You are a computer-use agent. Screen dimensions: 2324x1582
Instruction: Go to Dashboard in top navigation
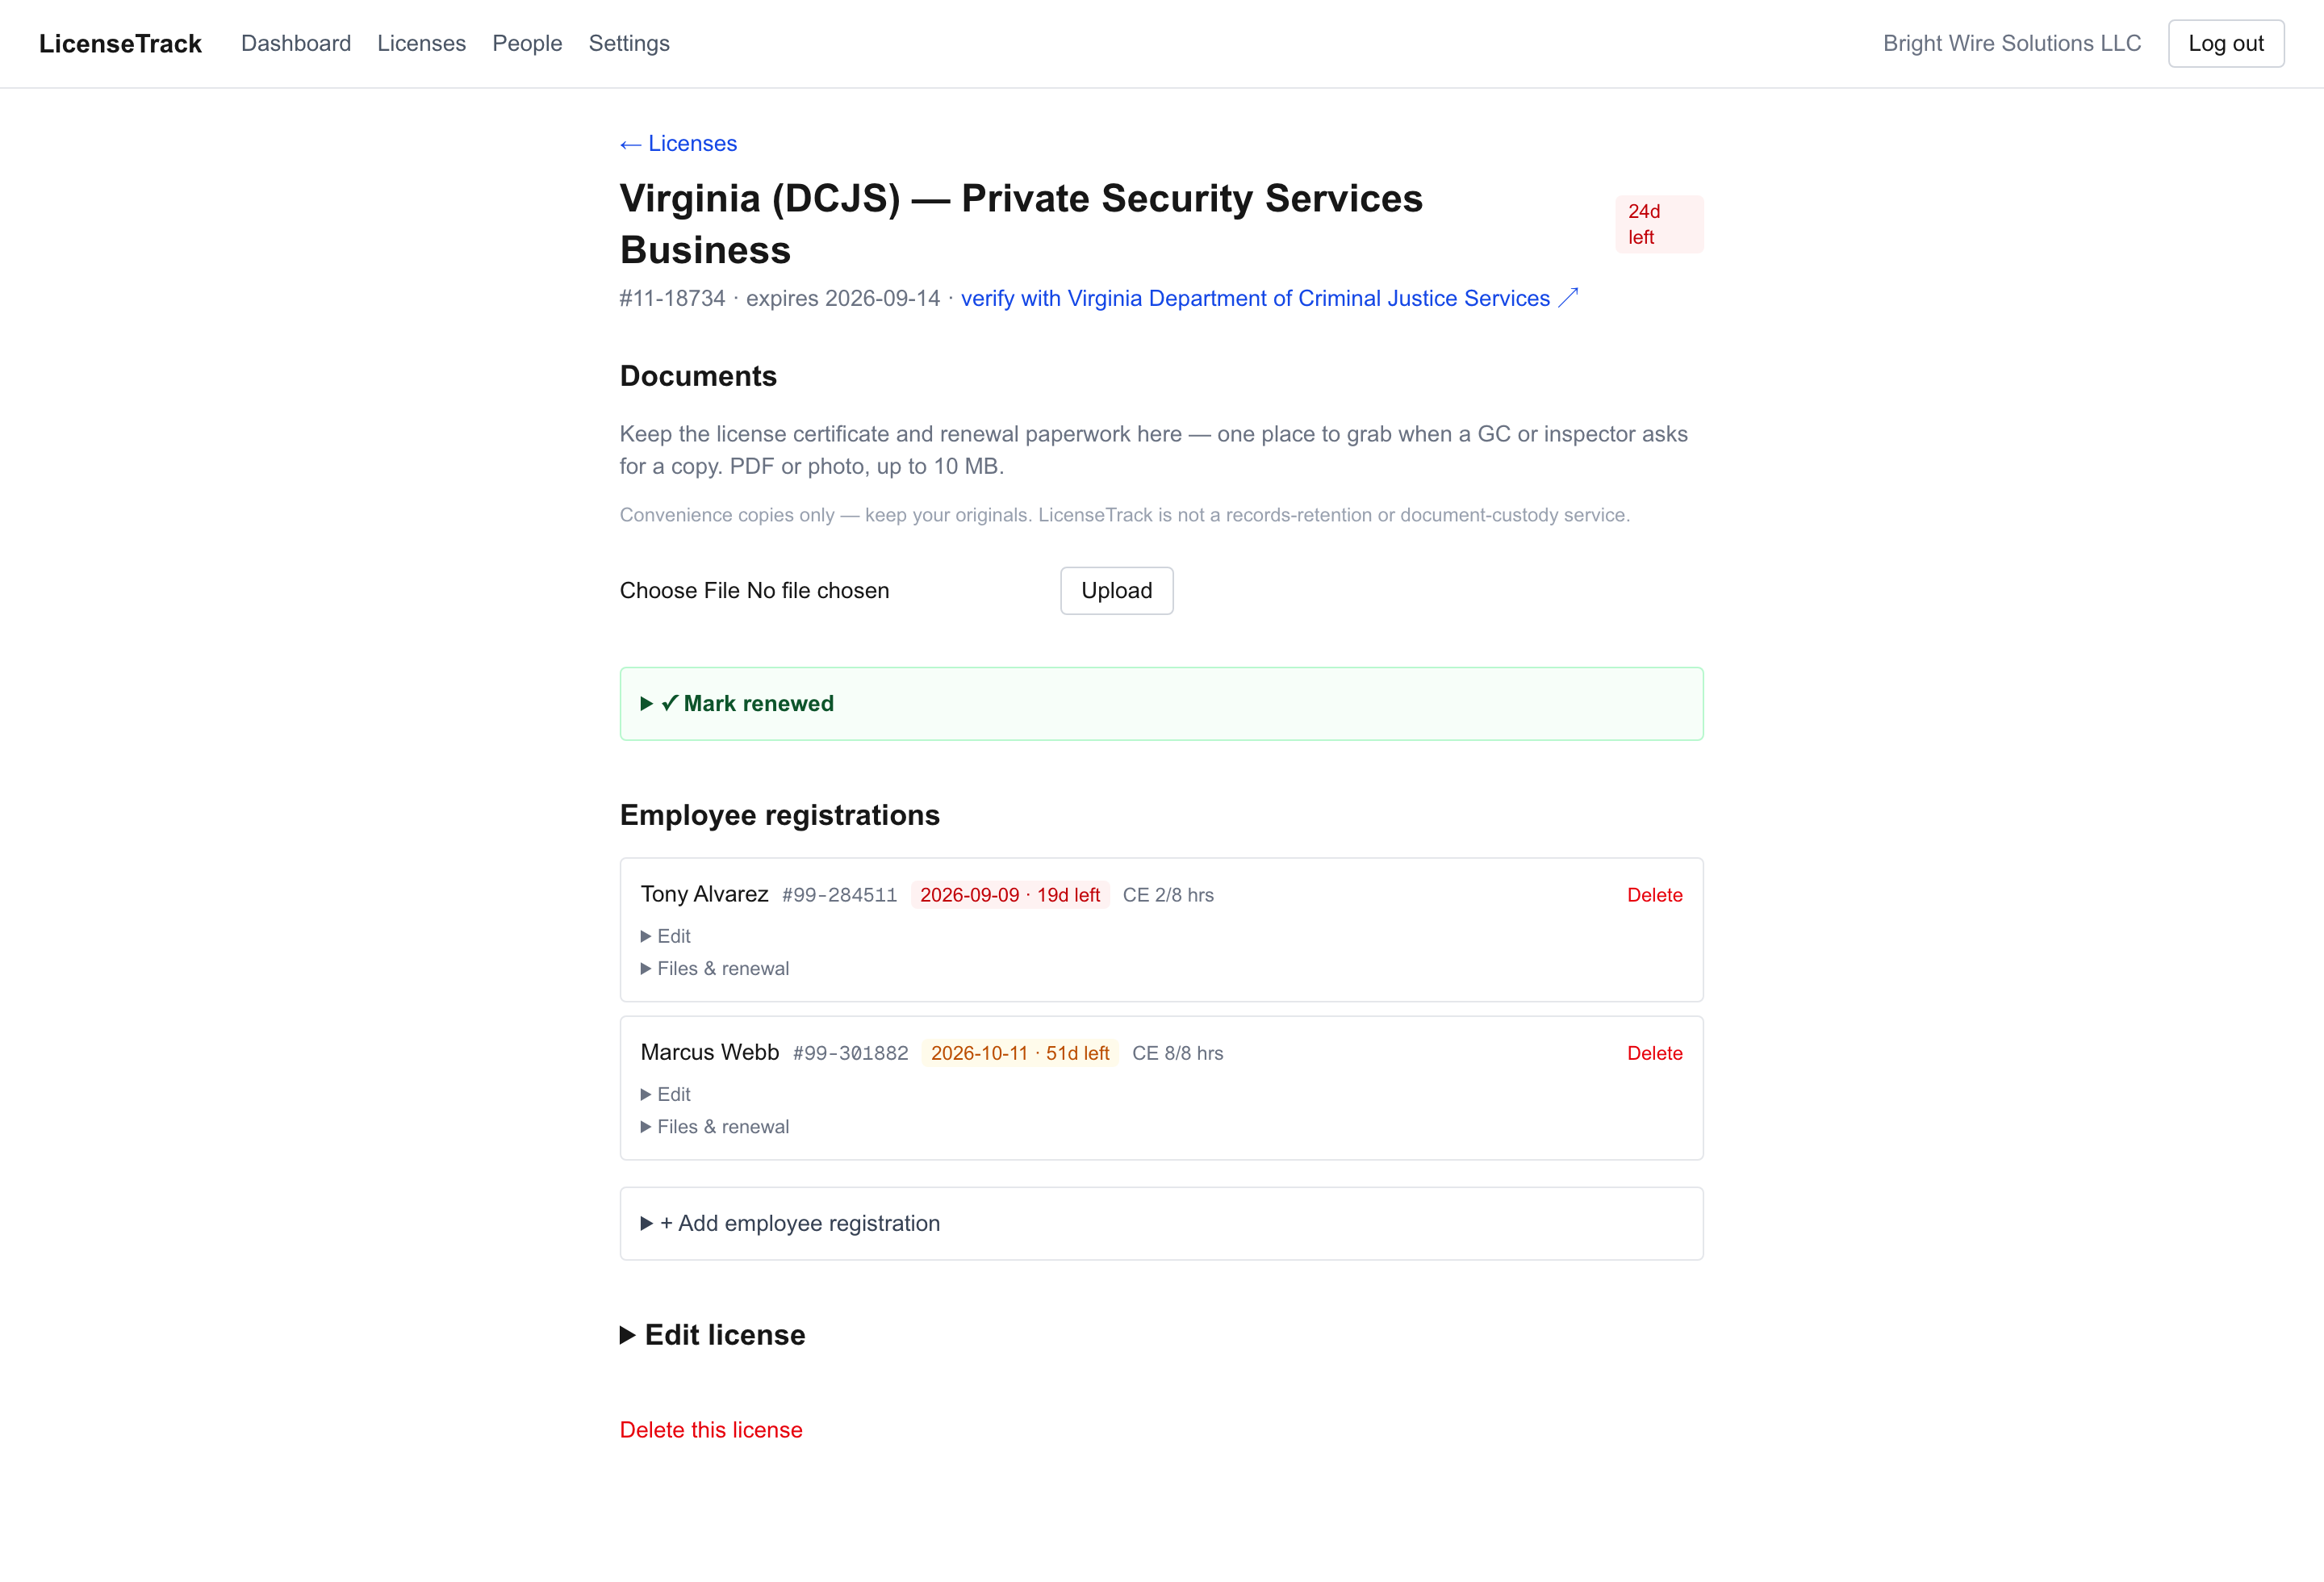pos(296,43)
